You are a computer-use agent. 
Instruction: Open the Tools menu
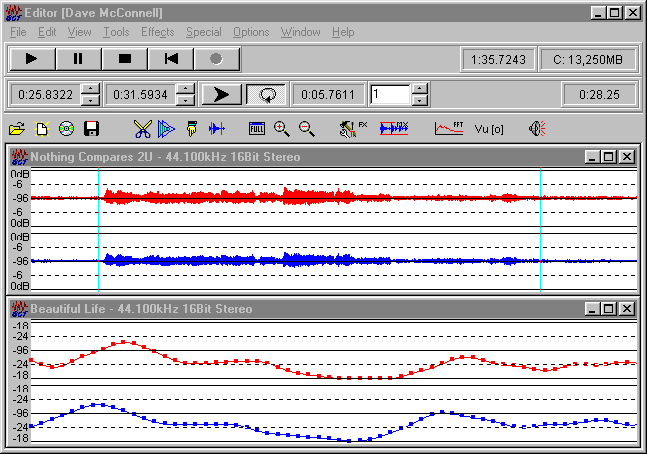tap(116, 32)
